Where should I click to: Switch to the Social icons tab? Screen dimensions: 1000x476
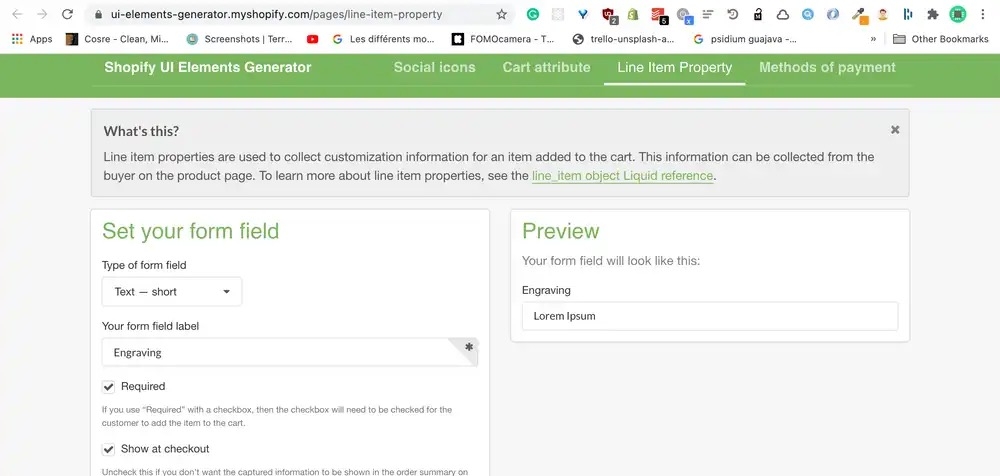434,67
